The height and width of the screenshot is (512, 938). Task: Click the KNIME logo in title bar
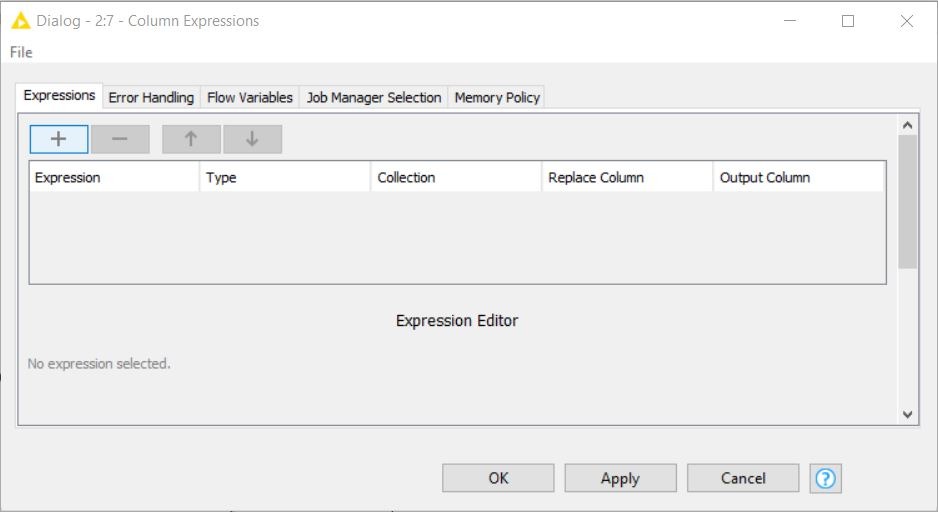(20, 21)
